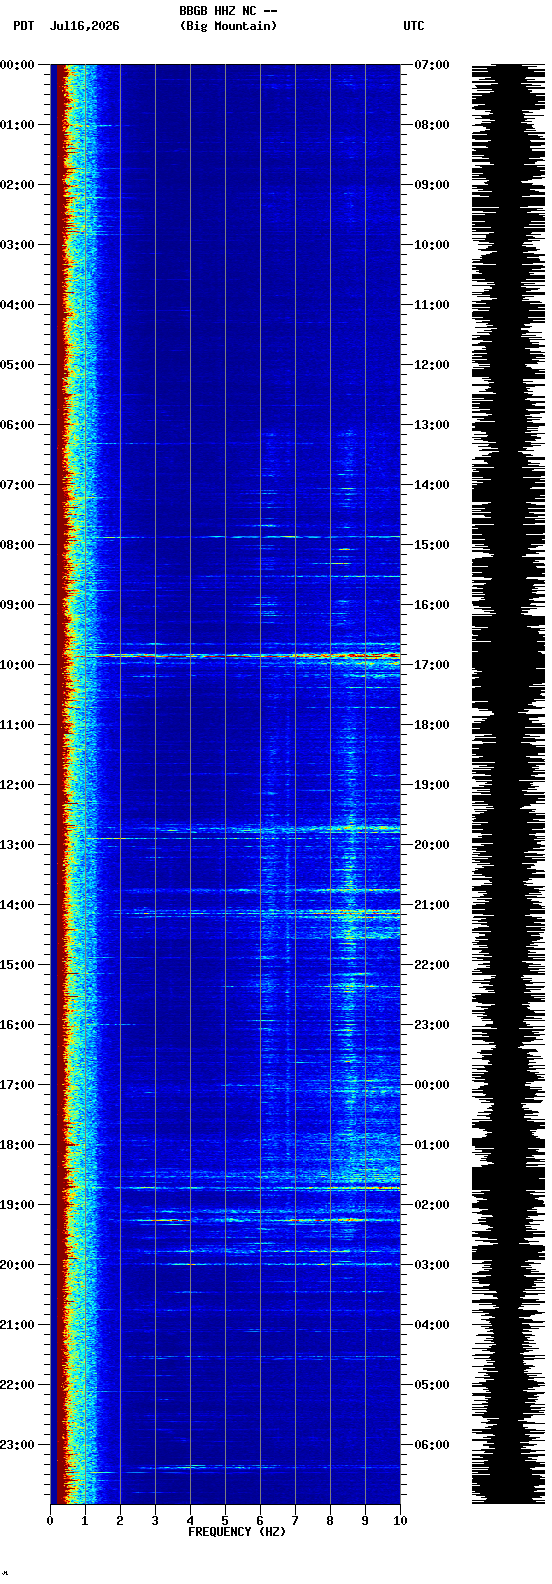
Task: Click the PDT axis '12:00' time label
Action: 18,785
